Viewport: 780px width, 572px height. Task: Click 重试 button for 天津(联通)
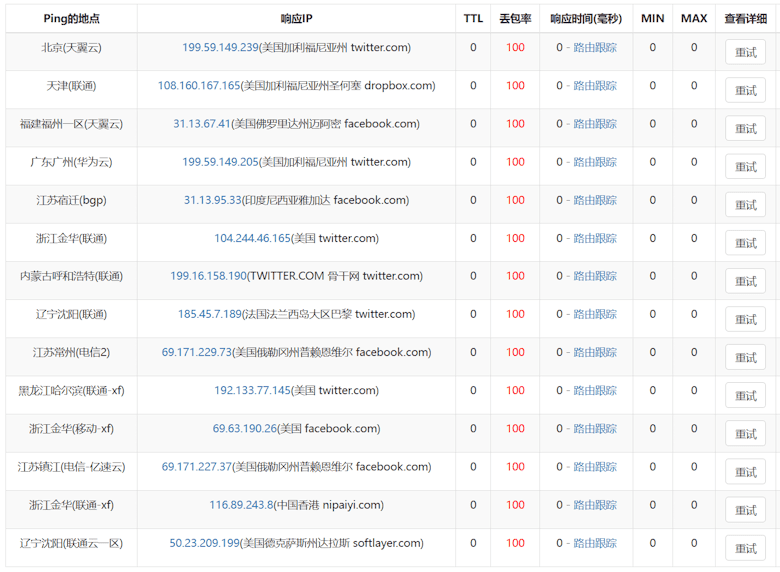click(x=745, y=91)
